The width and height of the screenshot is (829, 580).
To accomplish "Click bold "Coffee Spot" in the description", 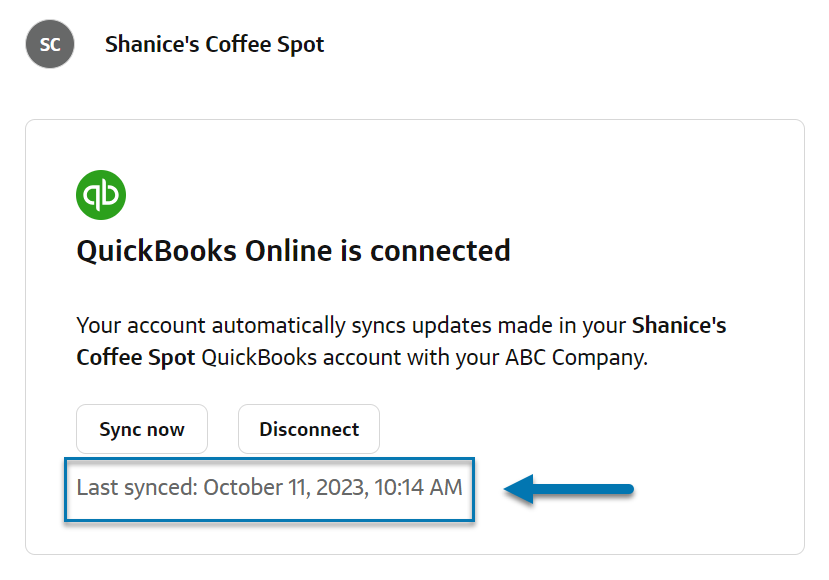I will click(135, 357).
